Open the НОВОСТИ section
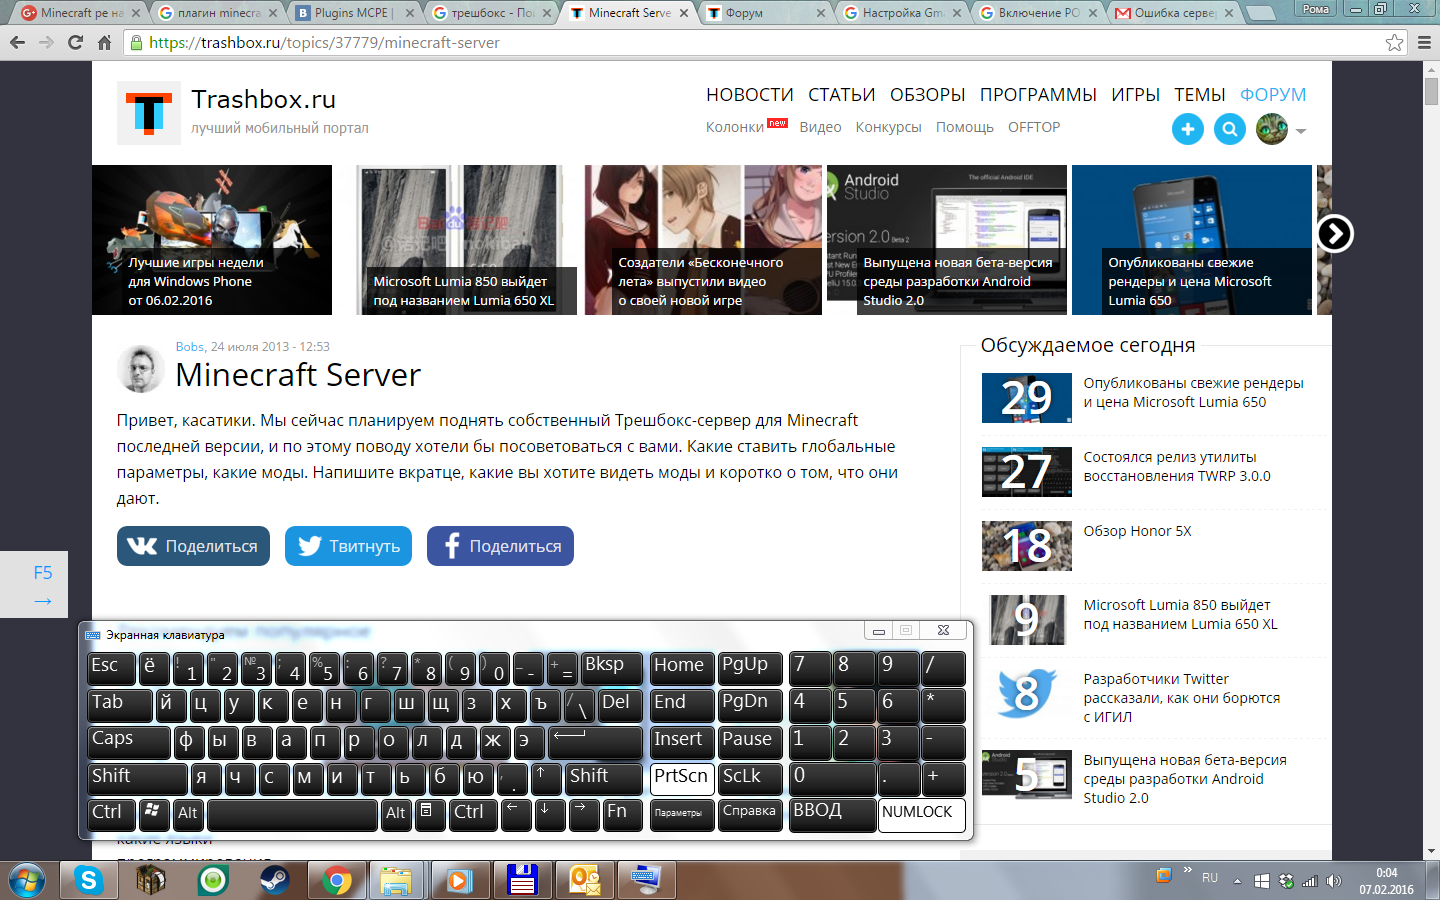The width and height of the screenshot is (1440, 900). [750, 95]
